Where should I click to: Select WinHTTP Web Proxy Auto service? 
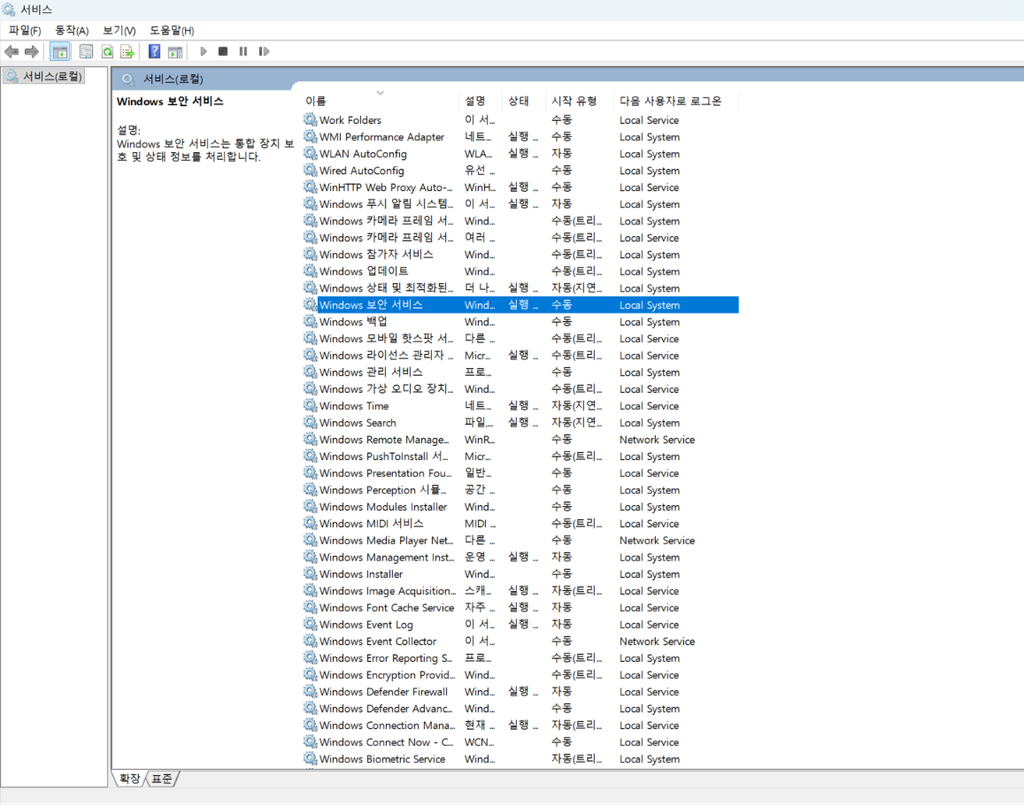click(x=520, y=187)
